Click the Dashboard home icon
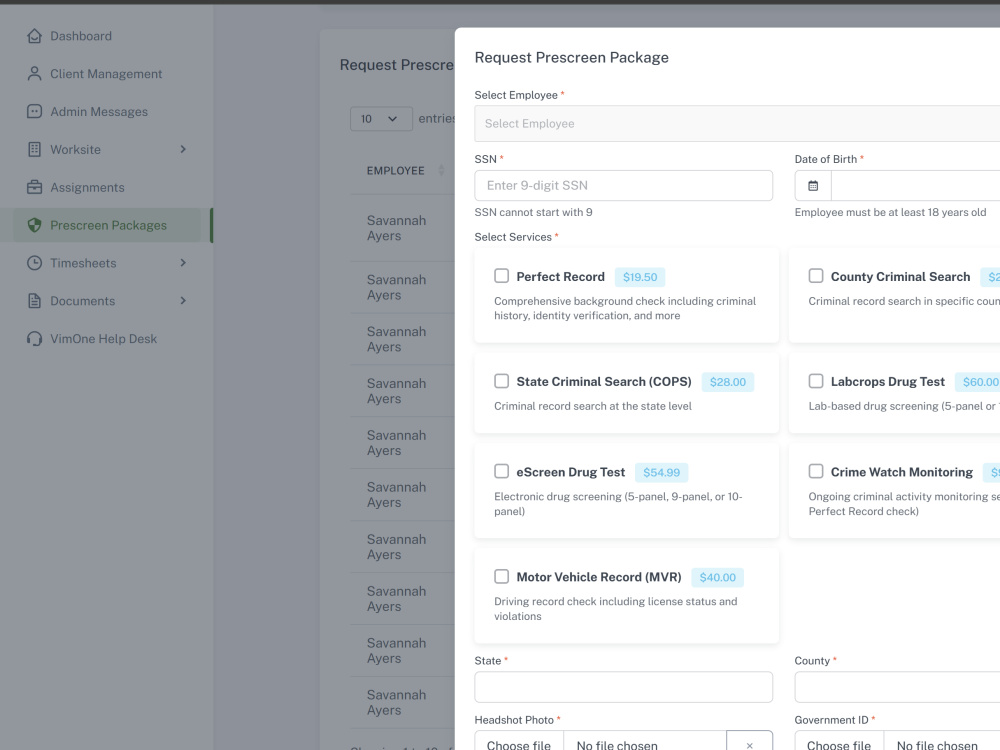 tap(34, 36)
